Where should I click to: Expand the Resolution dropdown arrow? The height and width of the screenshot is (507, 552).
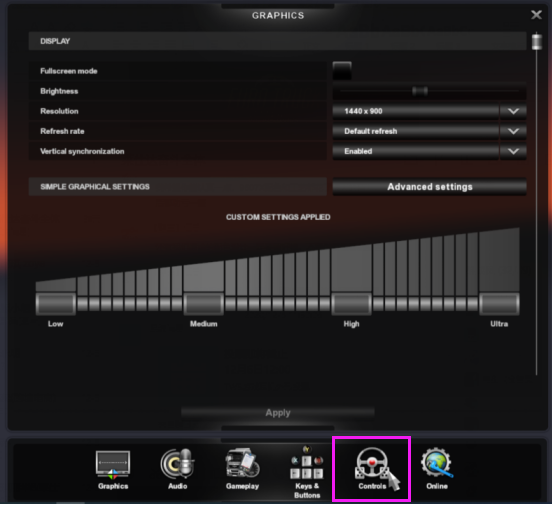tap(513, 111)
